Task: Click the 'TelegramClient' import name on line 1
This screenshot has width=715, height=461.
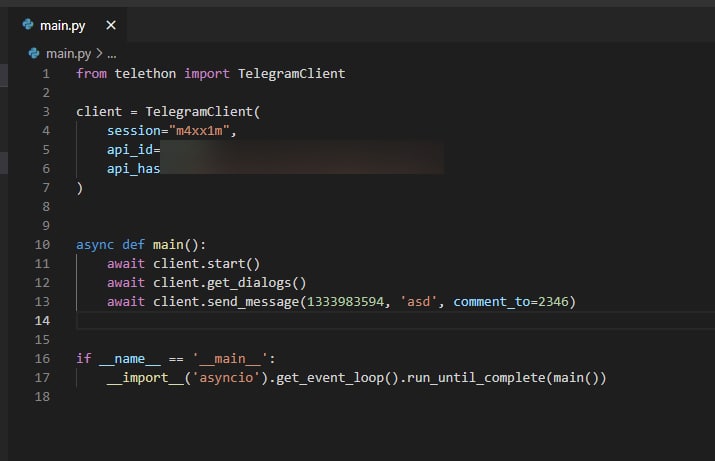Action: coord(291,73)
